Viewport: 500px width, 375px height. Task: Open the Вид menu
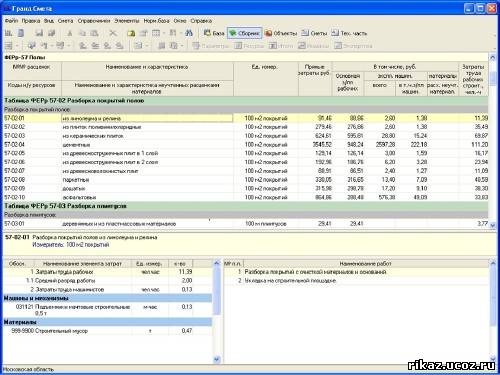[49, 21]
